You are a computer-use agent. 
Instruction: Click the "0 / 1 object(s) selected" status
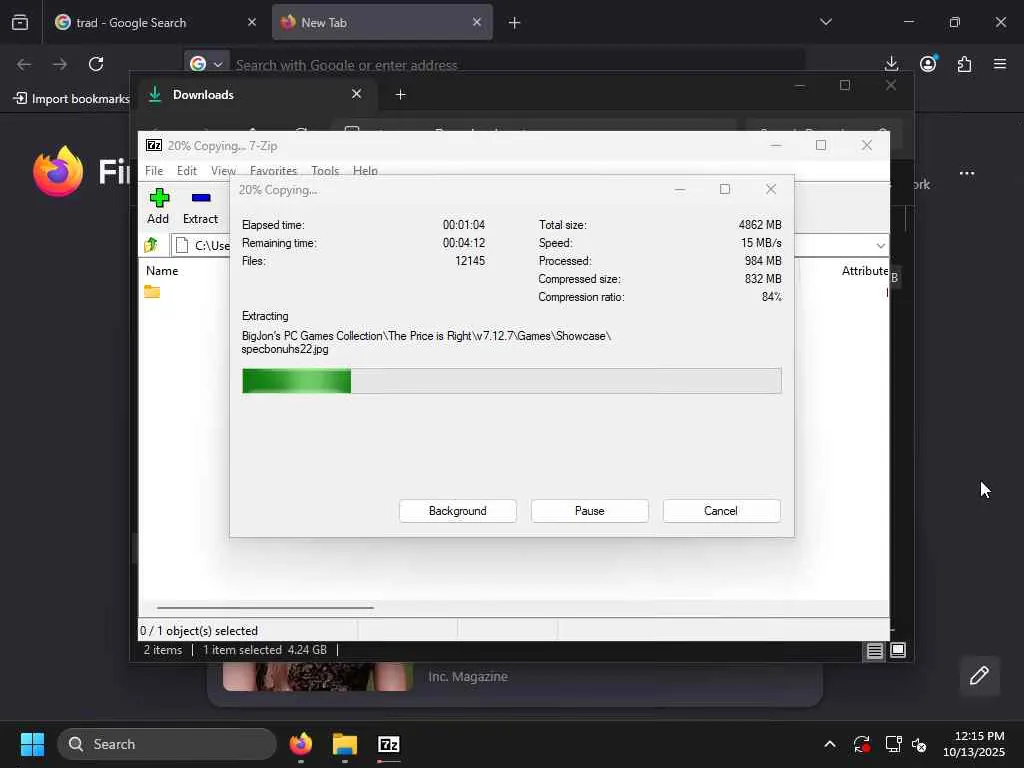point(199,631)
